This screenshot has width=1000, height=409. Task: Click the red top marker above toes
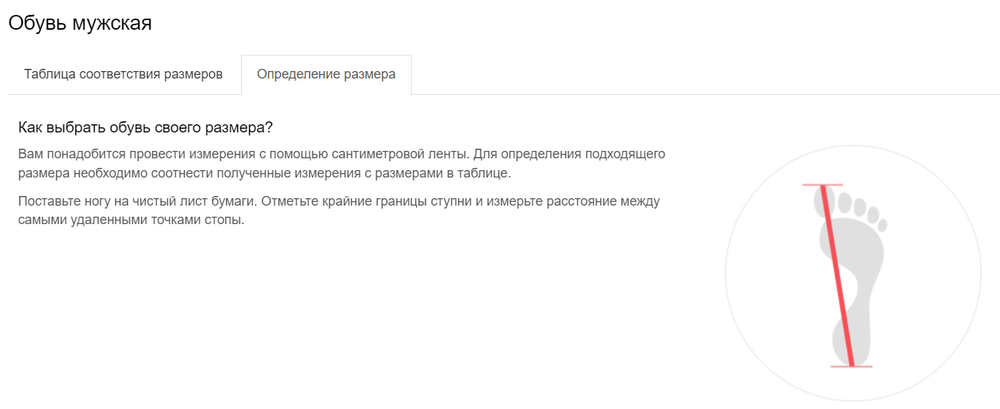point(823,185)
